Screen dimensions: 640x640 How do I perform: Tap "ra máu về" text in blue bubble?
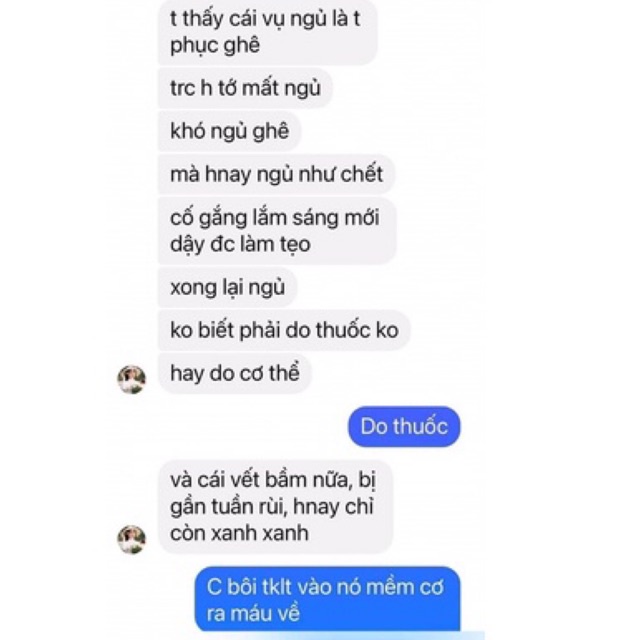[x=253, y=613]
